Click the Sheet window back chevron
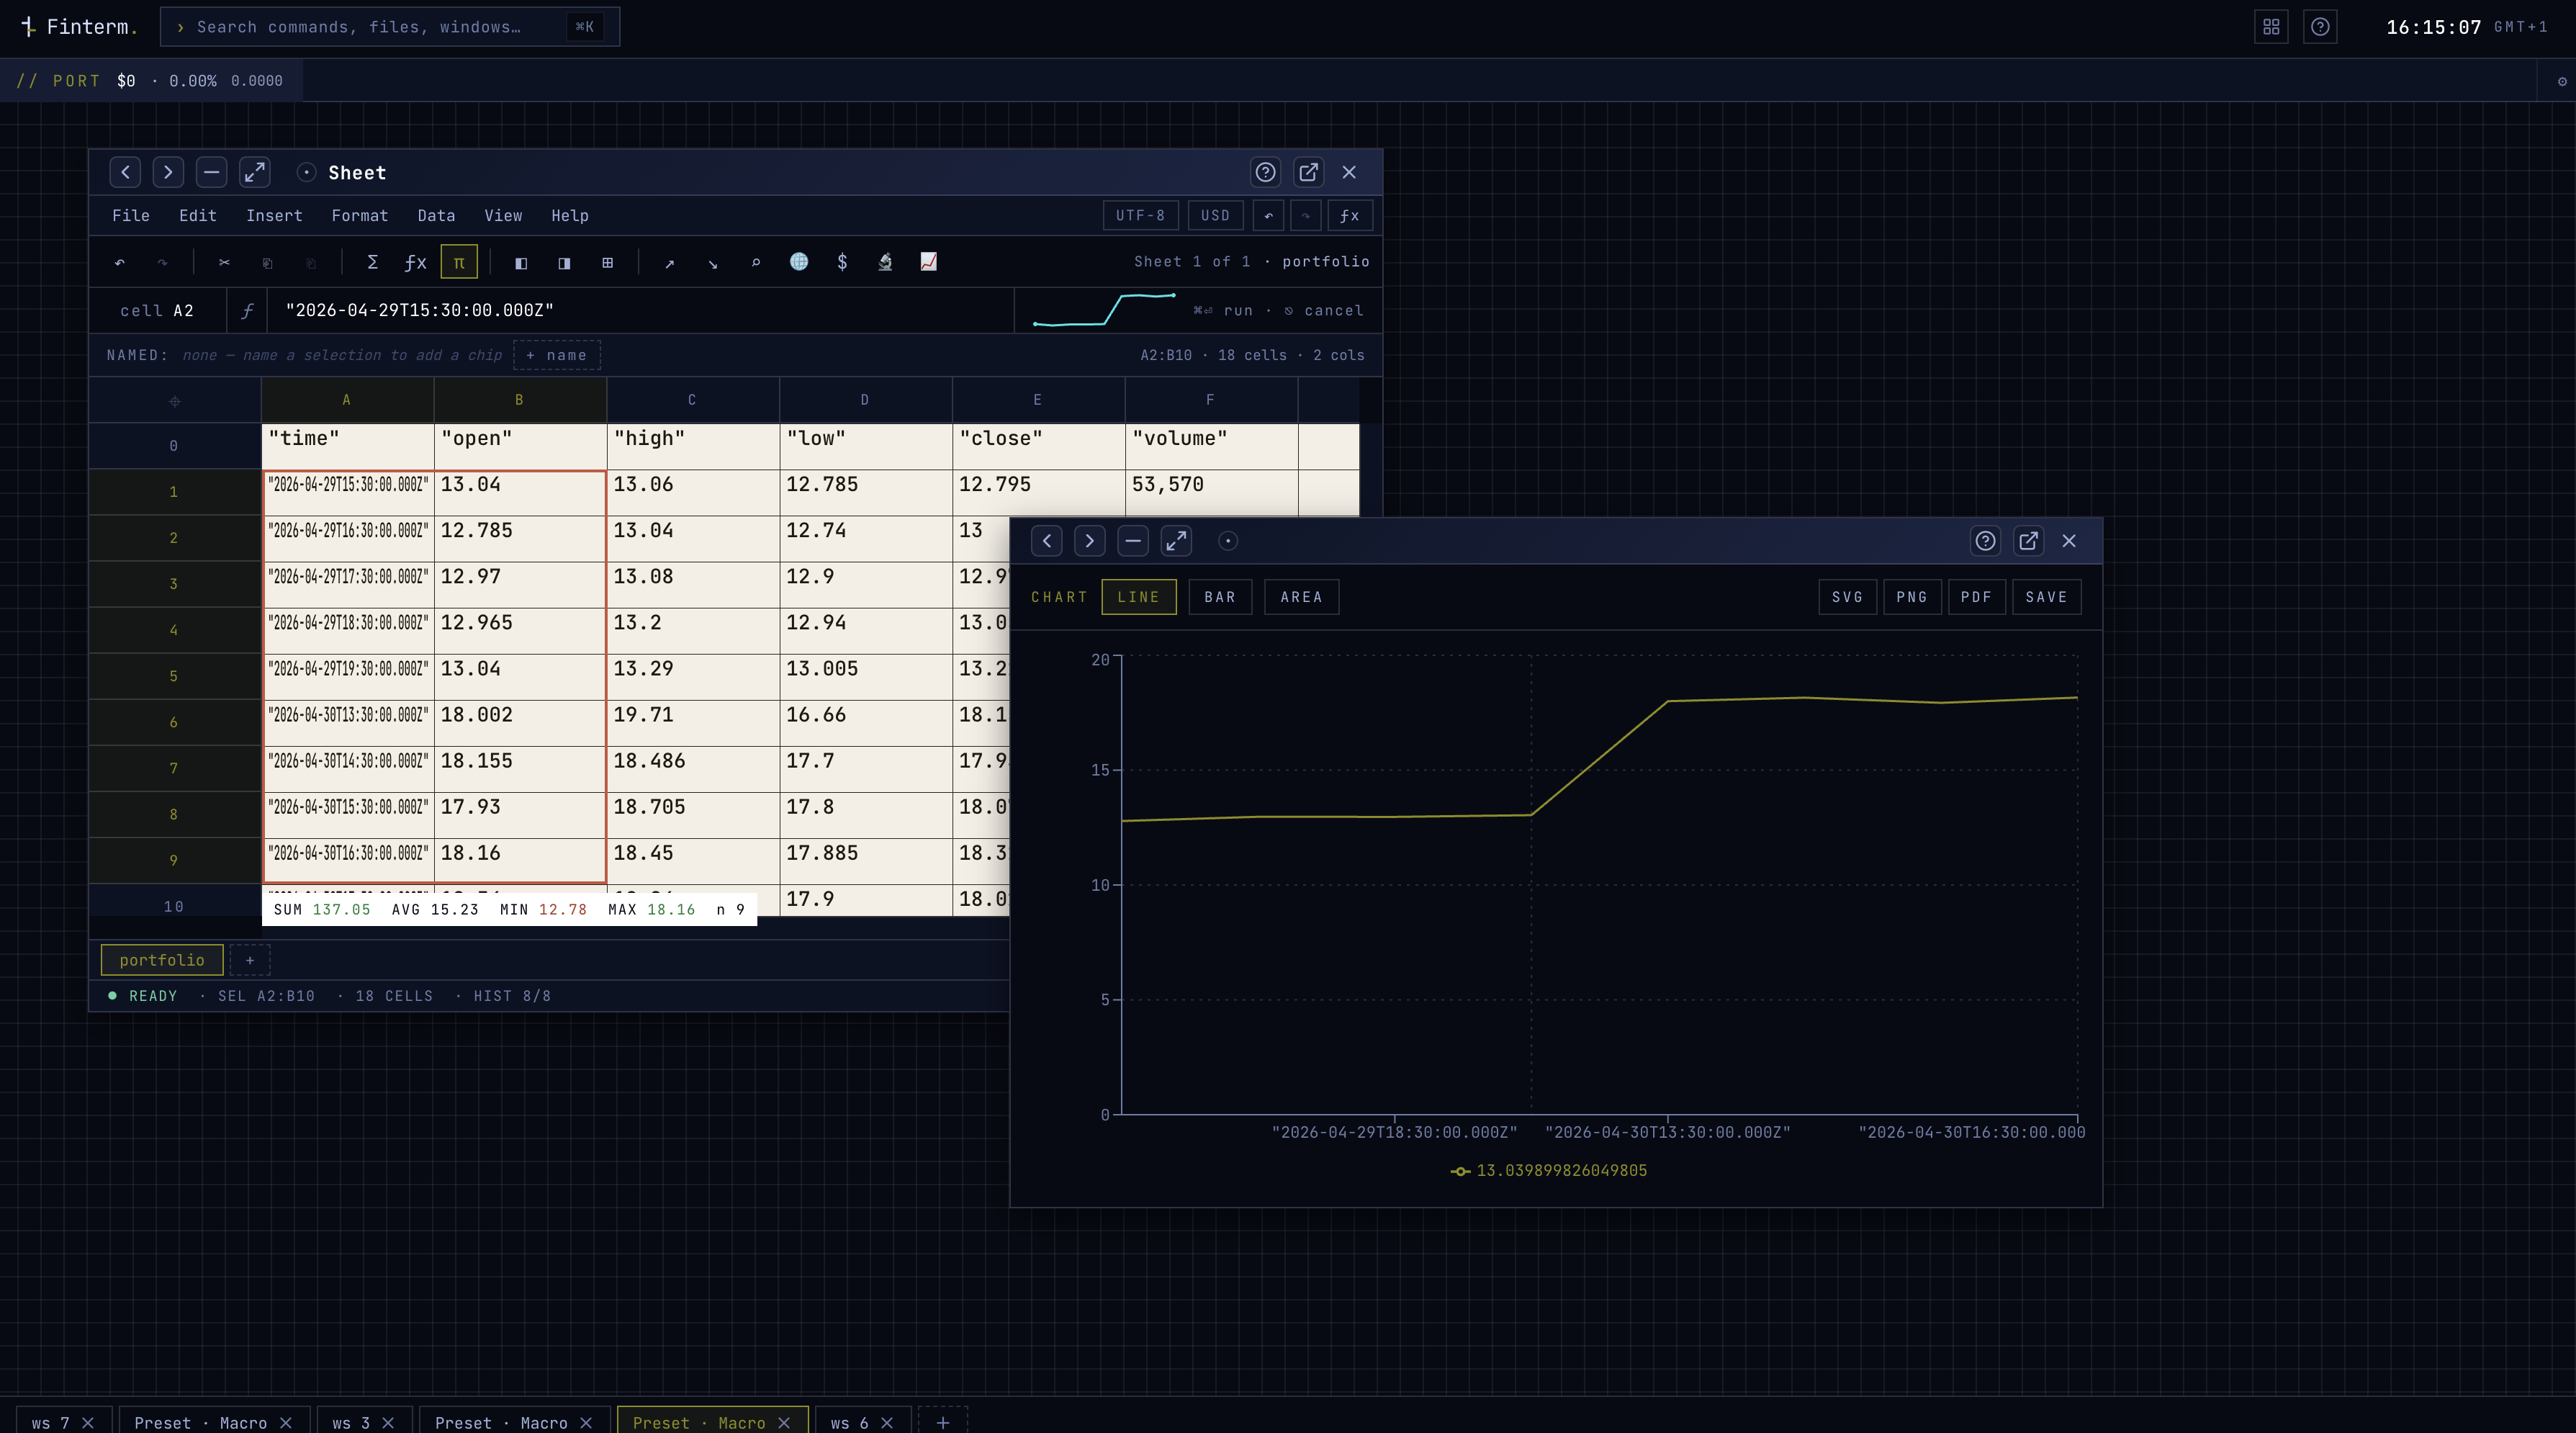Viewport: 2576px width, 1433px height. coord(125,172)
